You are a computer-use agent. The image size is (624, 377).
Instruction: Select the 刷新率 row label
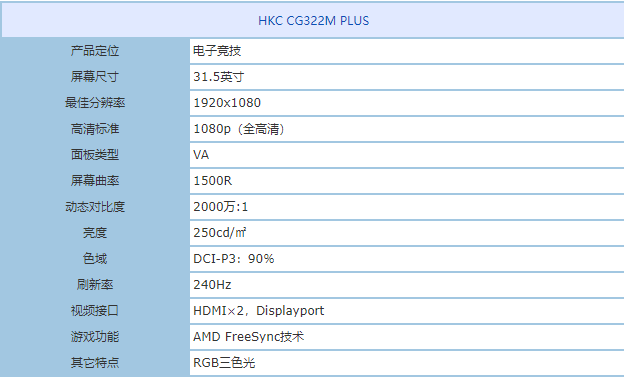click(95, 285)
